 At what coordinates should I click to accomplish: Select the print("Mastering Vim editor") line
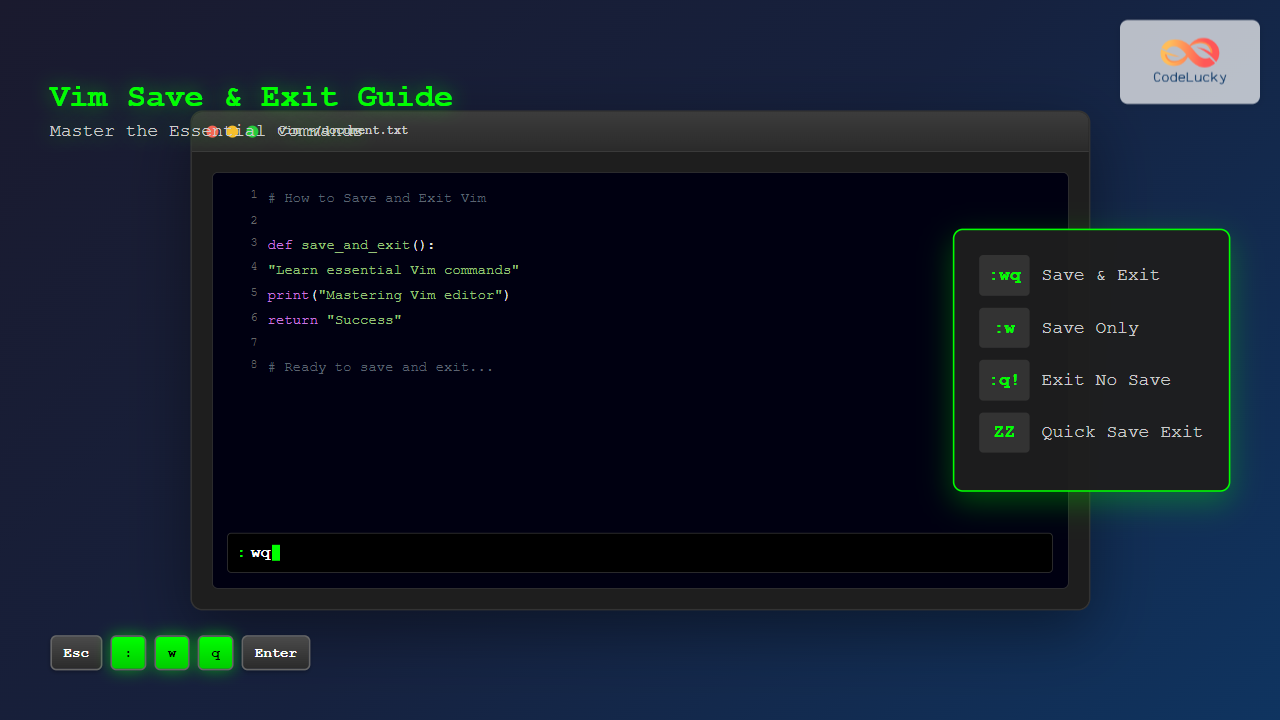[x=388, y=295]
